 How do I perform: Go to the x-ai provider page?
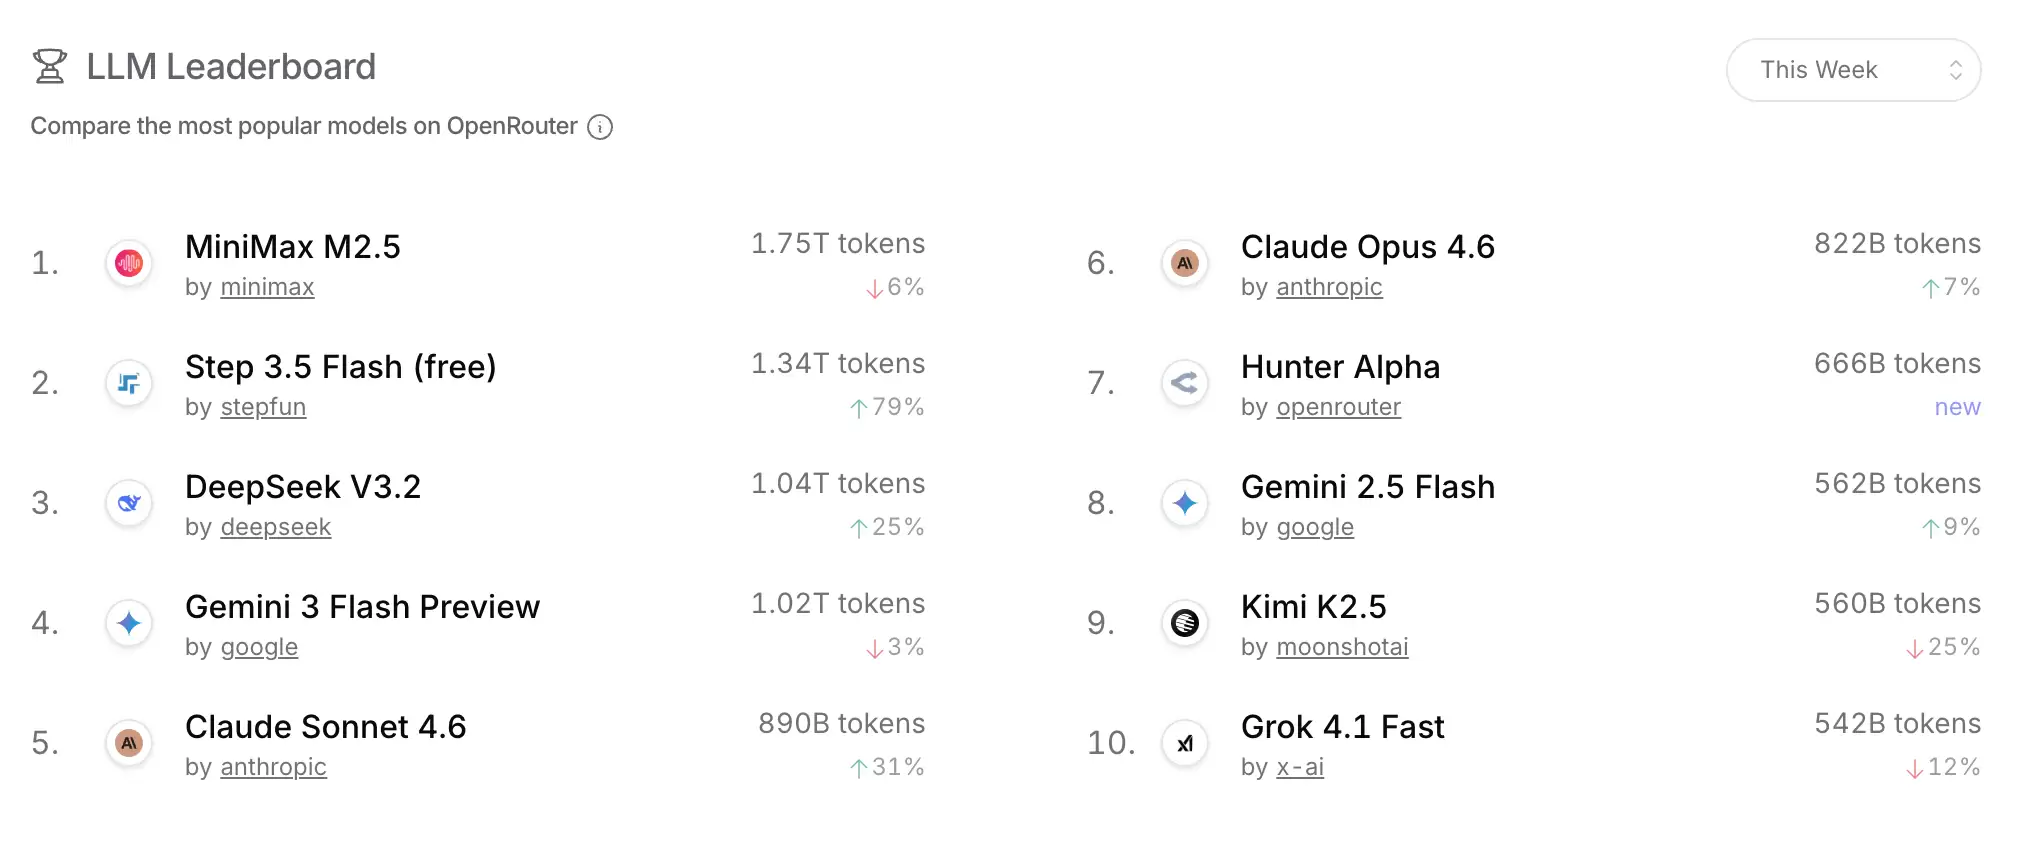click(1300, 768)
